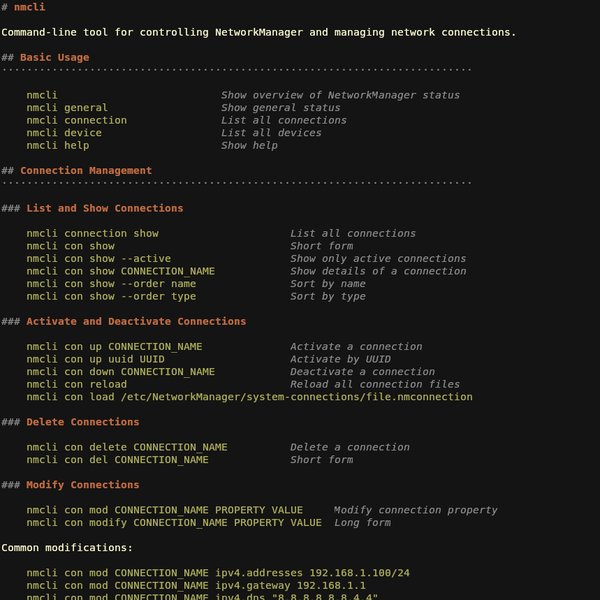Viewport: 600px width, 600px height.
Task: Click the '### Delete Connections' subheading
Action: pyautogui.click(x=70, y=422)
